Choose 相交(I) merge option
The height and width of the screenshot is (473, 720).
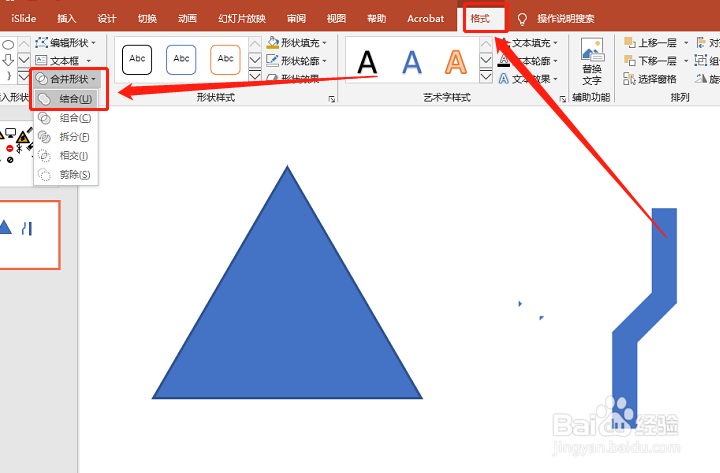66,156
